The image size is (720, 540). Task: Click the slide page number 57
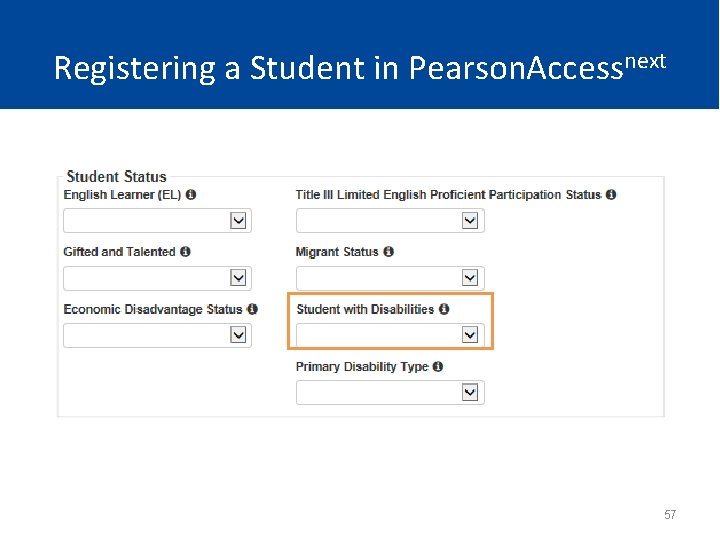pos(670,515)
